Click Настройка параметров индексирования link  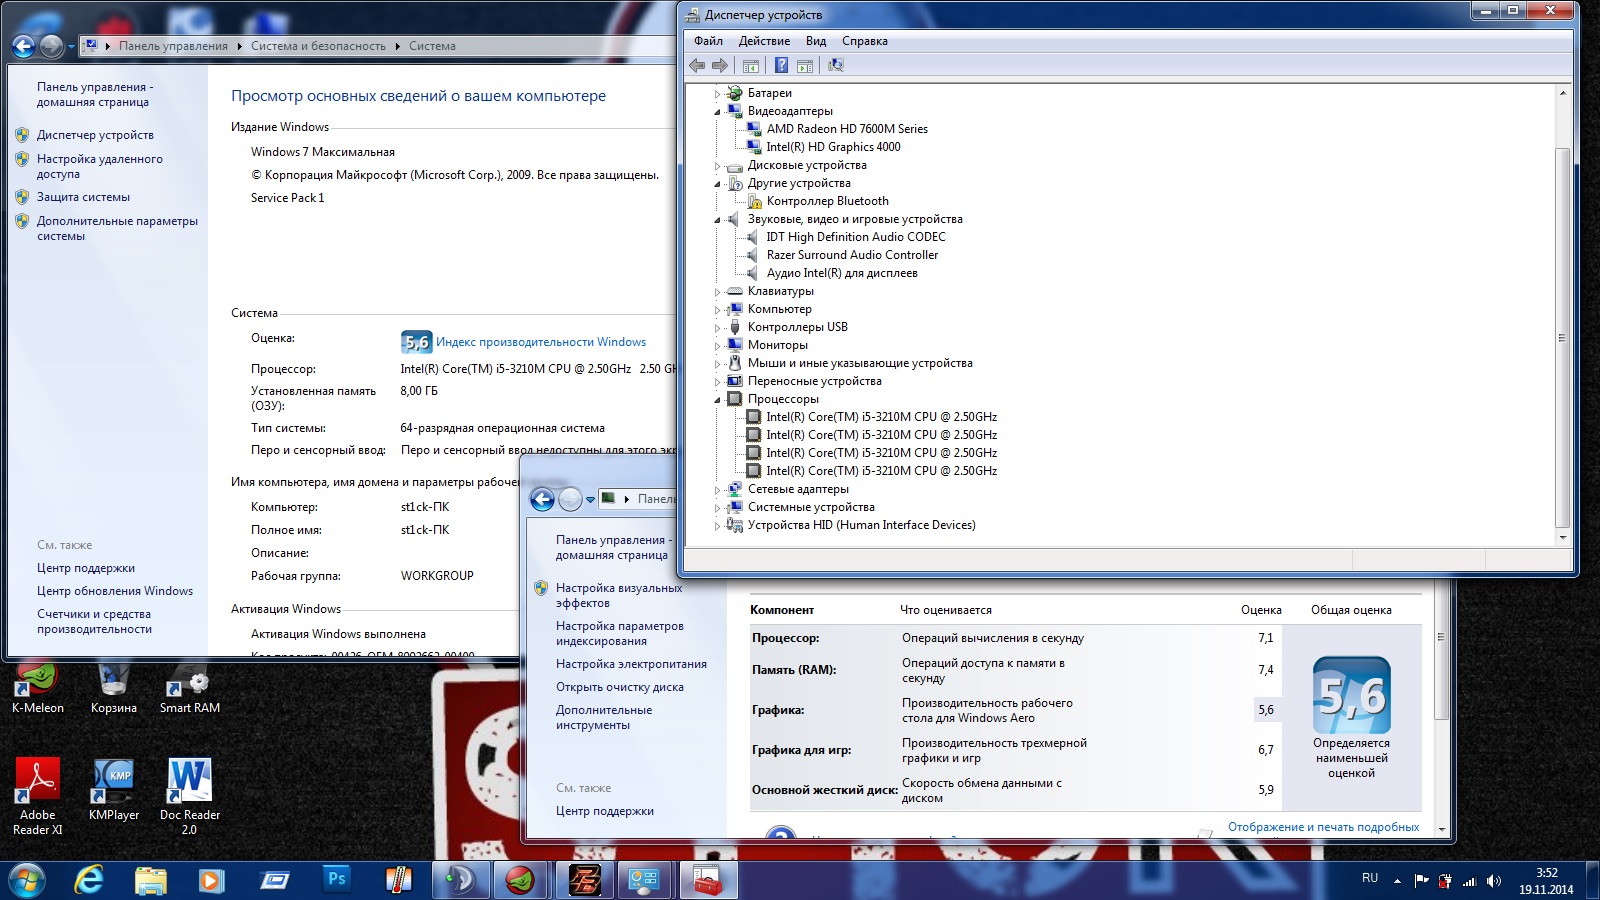pos(620,633)
